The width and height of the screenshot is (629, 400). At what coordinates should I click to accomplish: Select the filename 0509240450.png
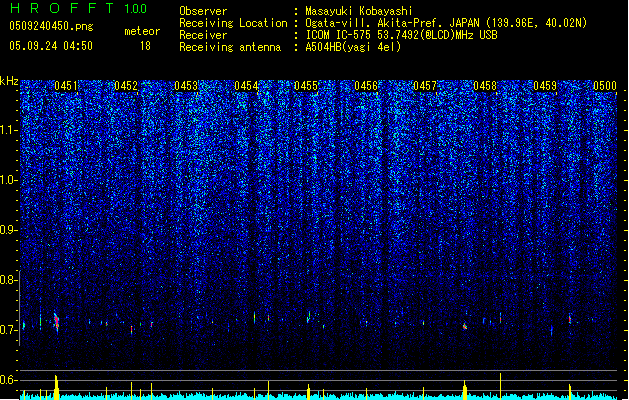click(x=51, y=26)
